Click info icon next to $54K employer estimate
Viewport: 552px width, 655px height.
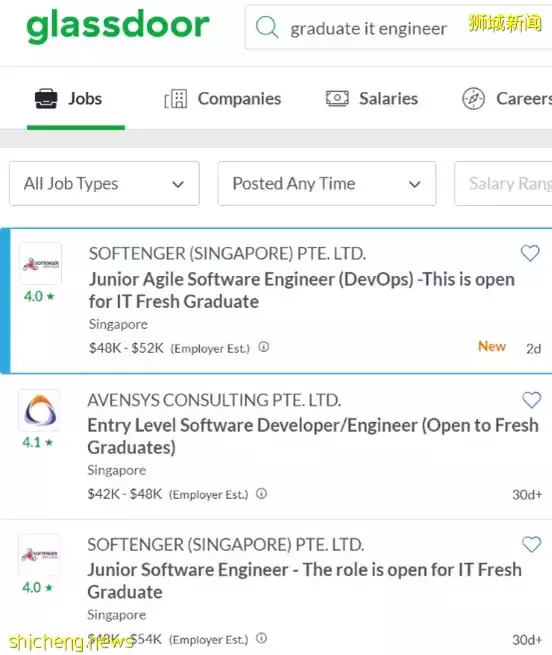point(262,638)
